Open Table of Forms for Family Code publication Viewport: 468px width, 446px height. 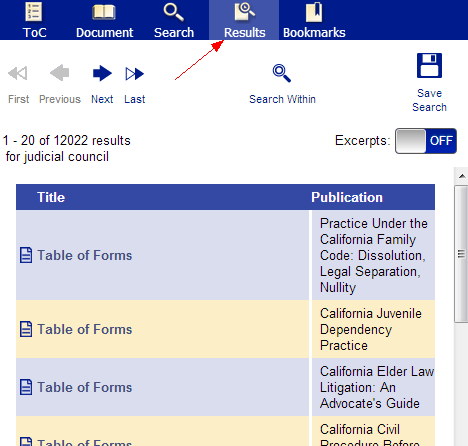pyautogui.click(x=85, y=255)
